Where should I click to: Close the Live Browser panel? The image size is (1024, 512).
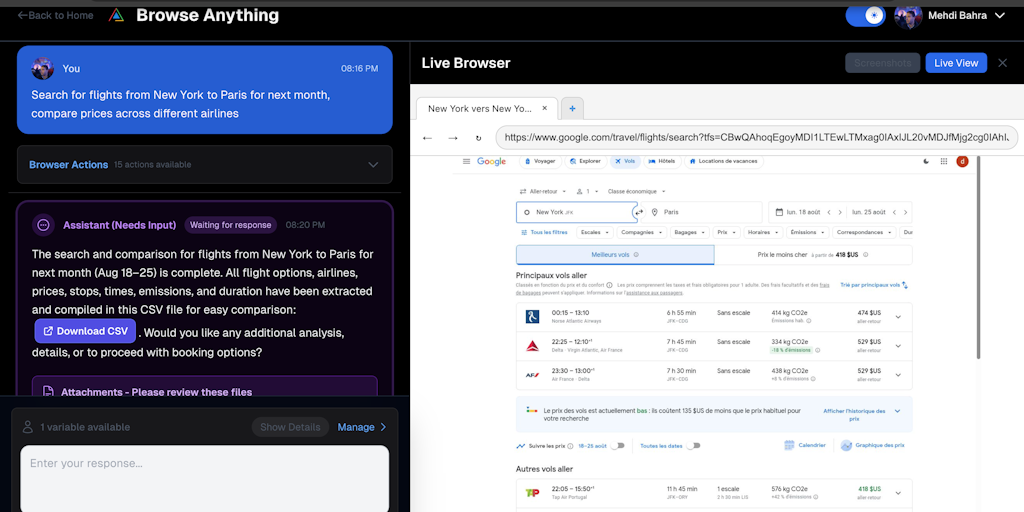click(x=1002, y=63)
